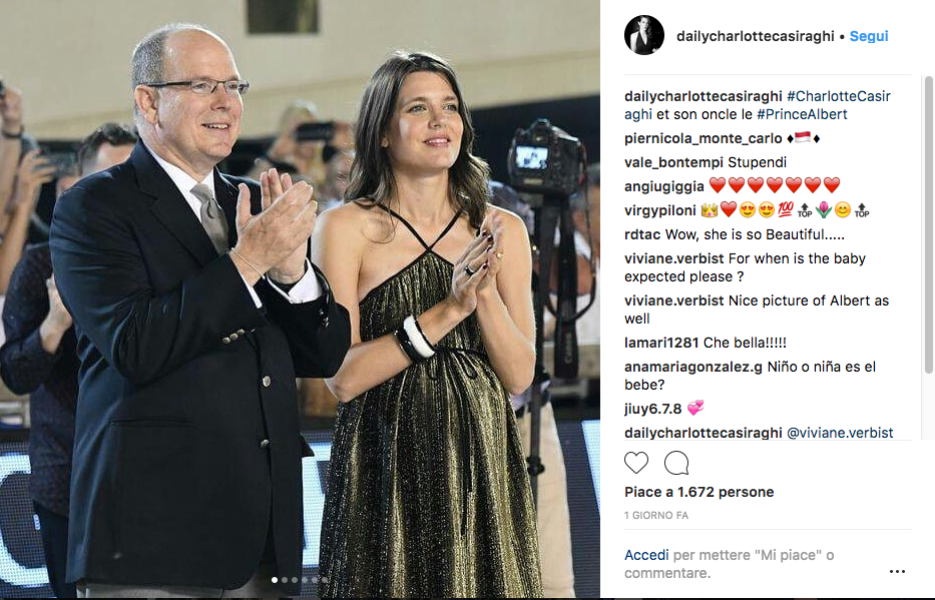Screen dimensions: 935x600
Task: Visit vale_bontempi's profile
Action: click(x=674, y=162)
